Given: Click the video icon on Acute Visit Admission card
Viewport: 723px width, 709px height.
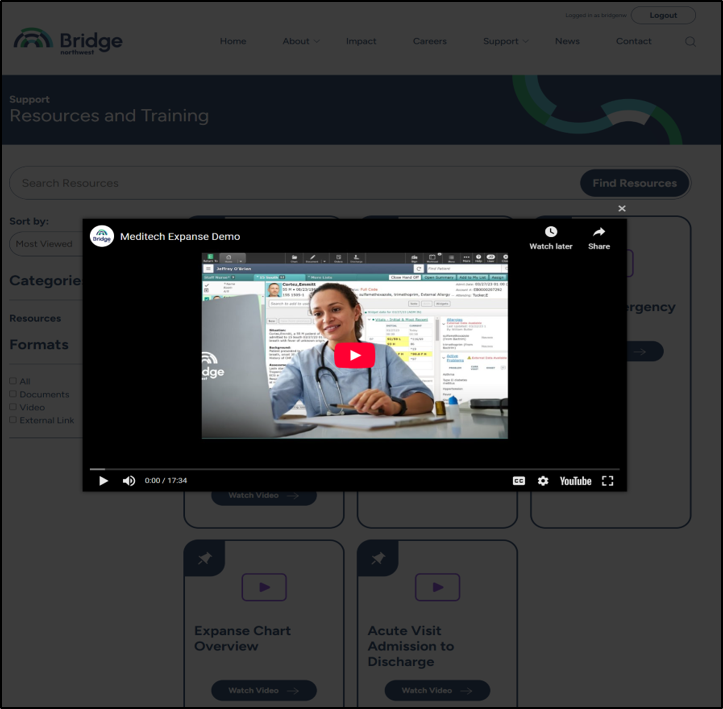Looking at the screenshot, I should (x=438, y=587).
